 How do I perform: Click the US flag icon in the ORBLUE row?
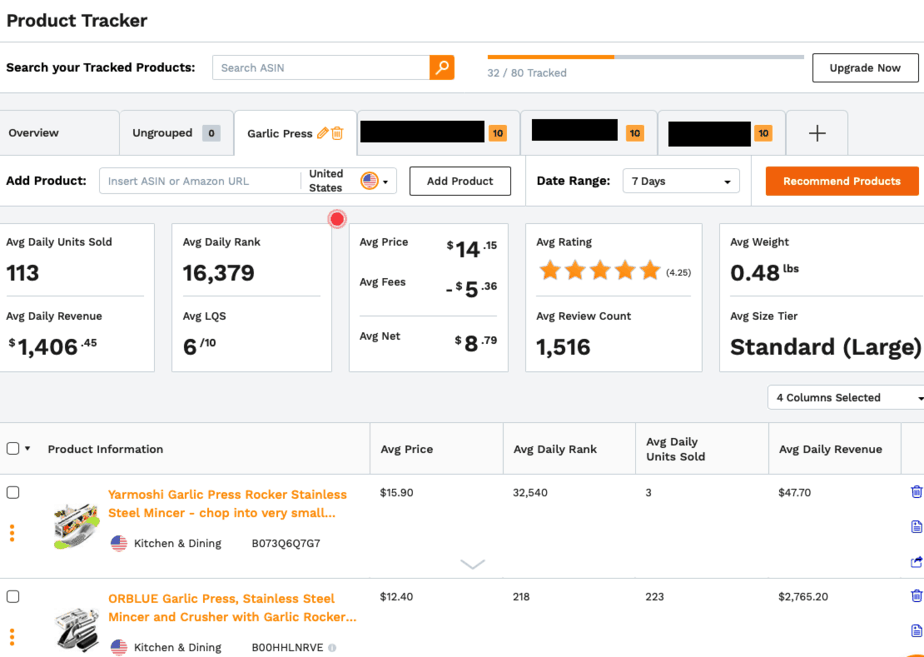point(119,648)
